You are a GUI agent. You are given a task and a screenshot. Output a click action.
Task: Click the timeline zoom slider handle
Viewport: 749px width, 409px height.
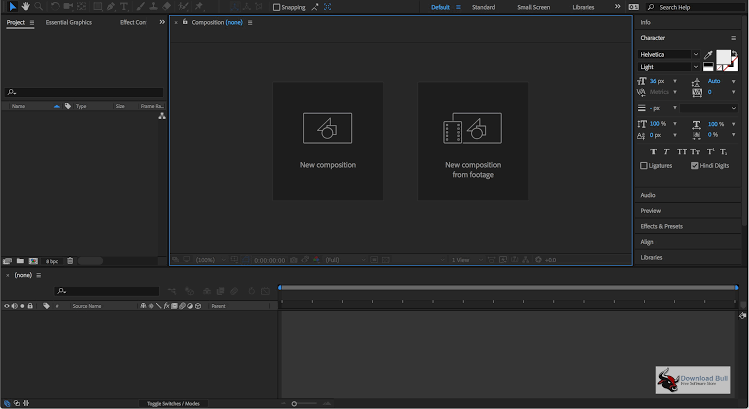point(294,404)
